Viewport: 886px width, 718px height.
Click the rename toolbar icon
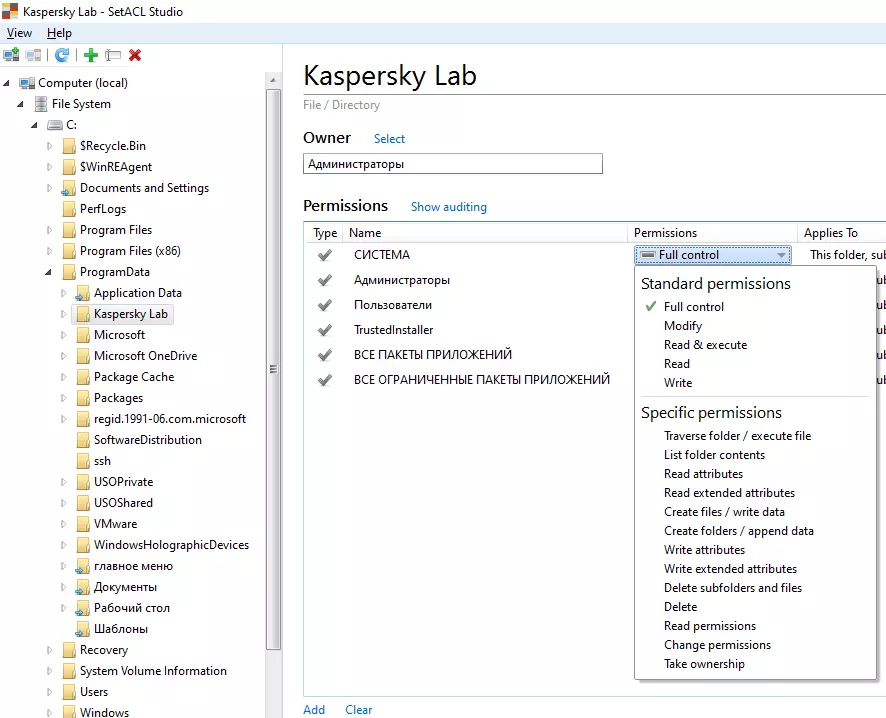113,56
